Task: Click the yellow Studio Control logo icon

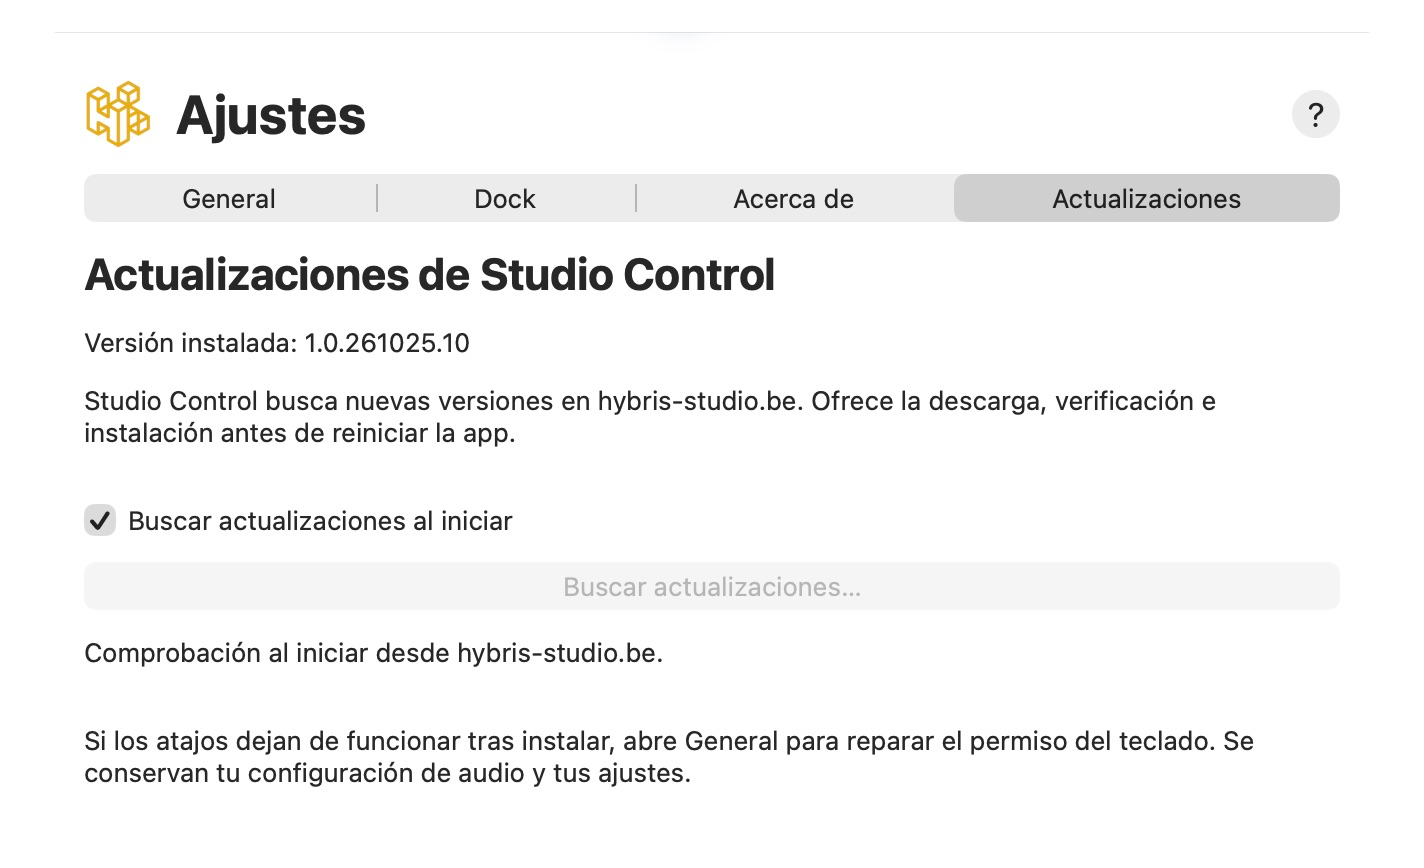Action: 118,114
